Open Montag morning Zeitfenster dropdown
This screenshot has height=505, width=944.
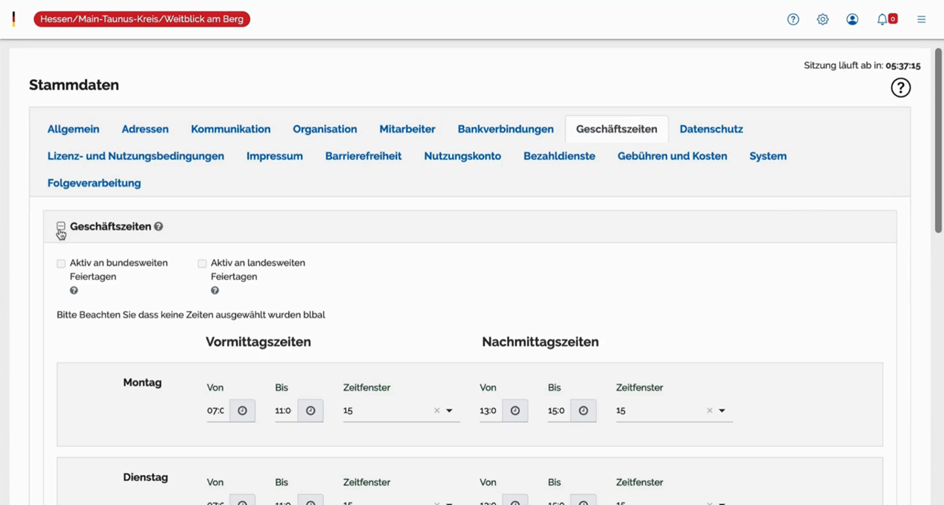(x=449, y=411)
